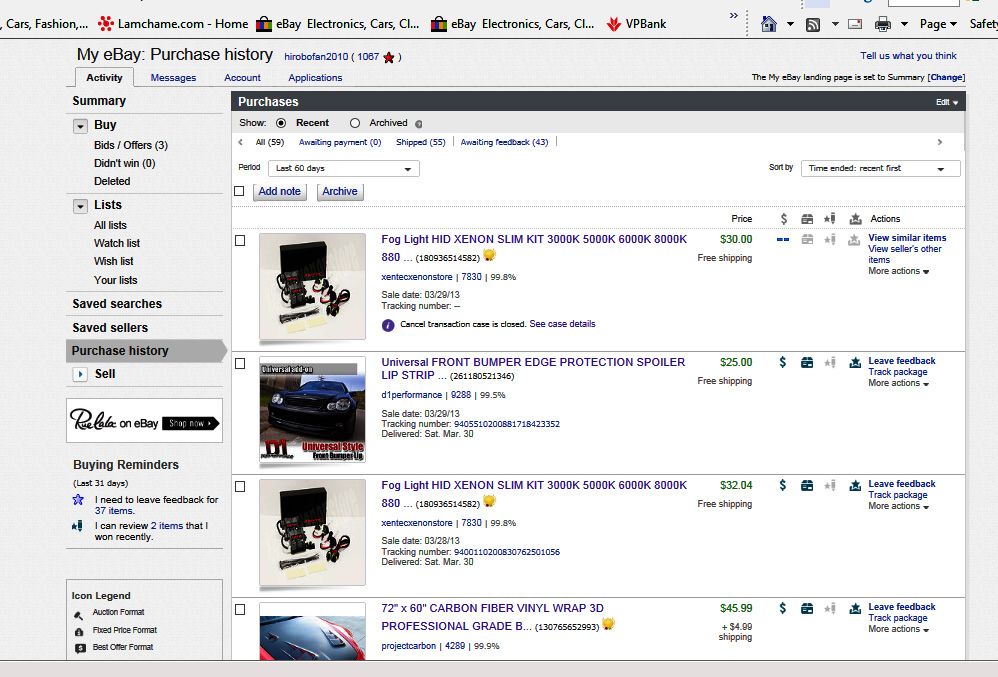Tick the select-all checkbox beside Add note

239,191
